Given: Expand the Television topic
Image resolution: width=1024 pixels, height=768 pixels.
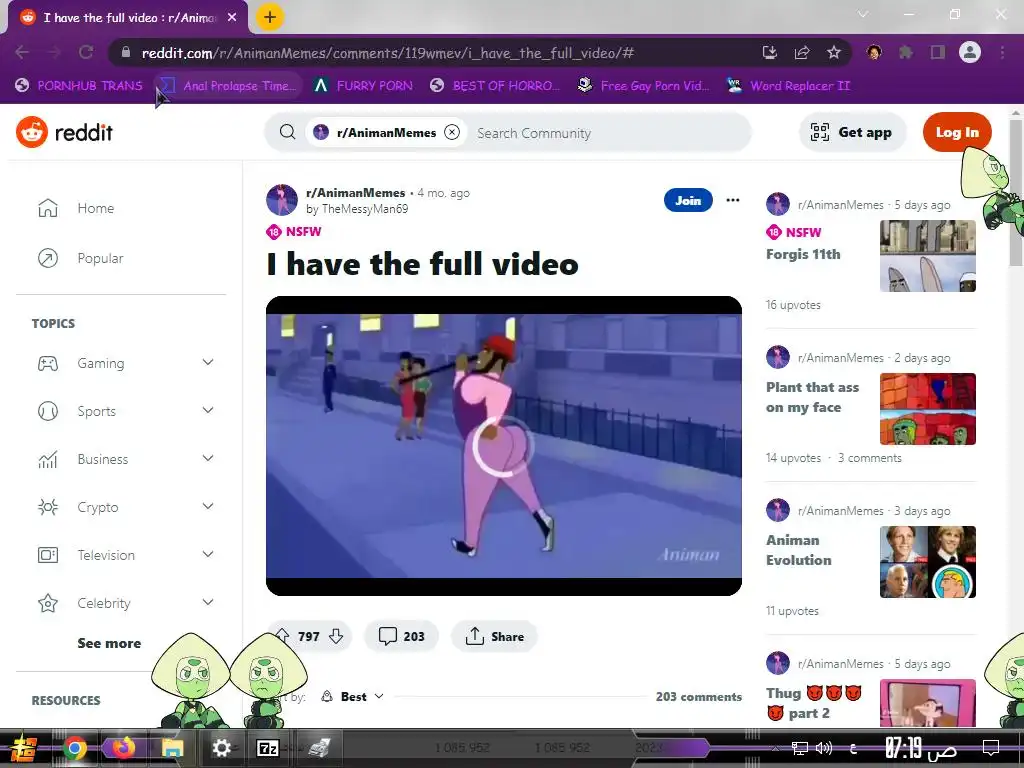Looking at the screenshot, I should click(x=208, y=554).
